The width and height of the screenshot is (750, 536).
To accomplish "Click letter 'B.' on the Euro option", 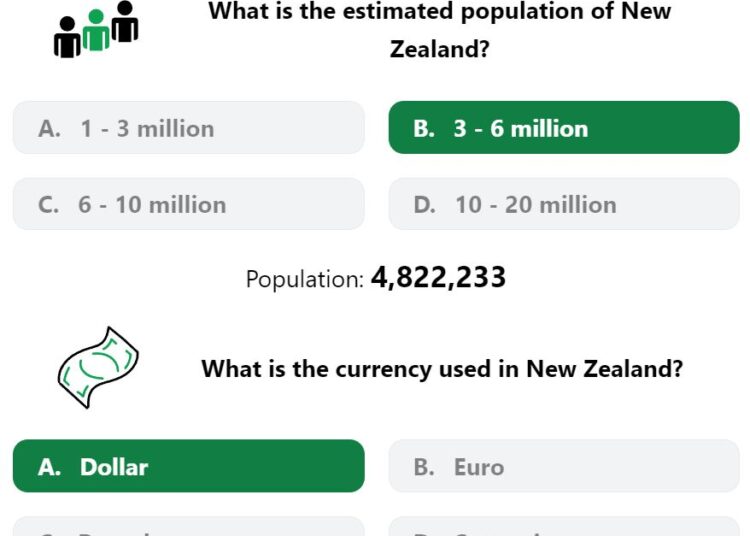I will (x=424, y=467).
